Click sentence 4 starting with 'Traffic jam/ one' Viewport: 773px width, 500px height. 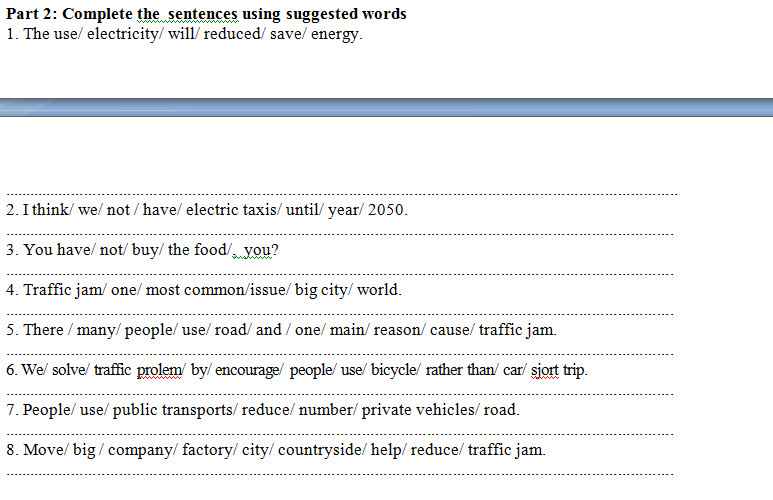click(204, 290)
